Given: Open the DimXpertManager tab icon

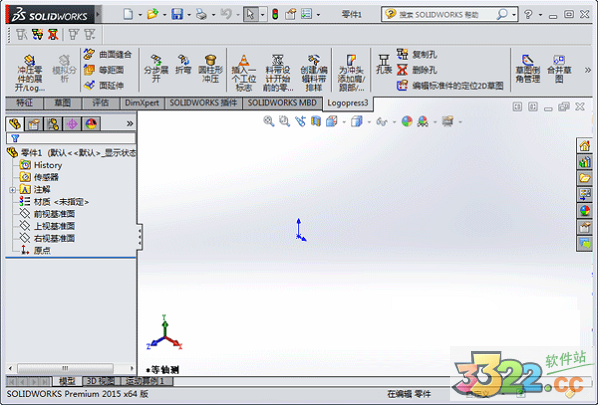Looking at the screenshot, I should click(x=72, y=124).
